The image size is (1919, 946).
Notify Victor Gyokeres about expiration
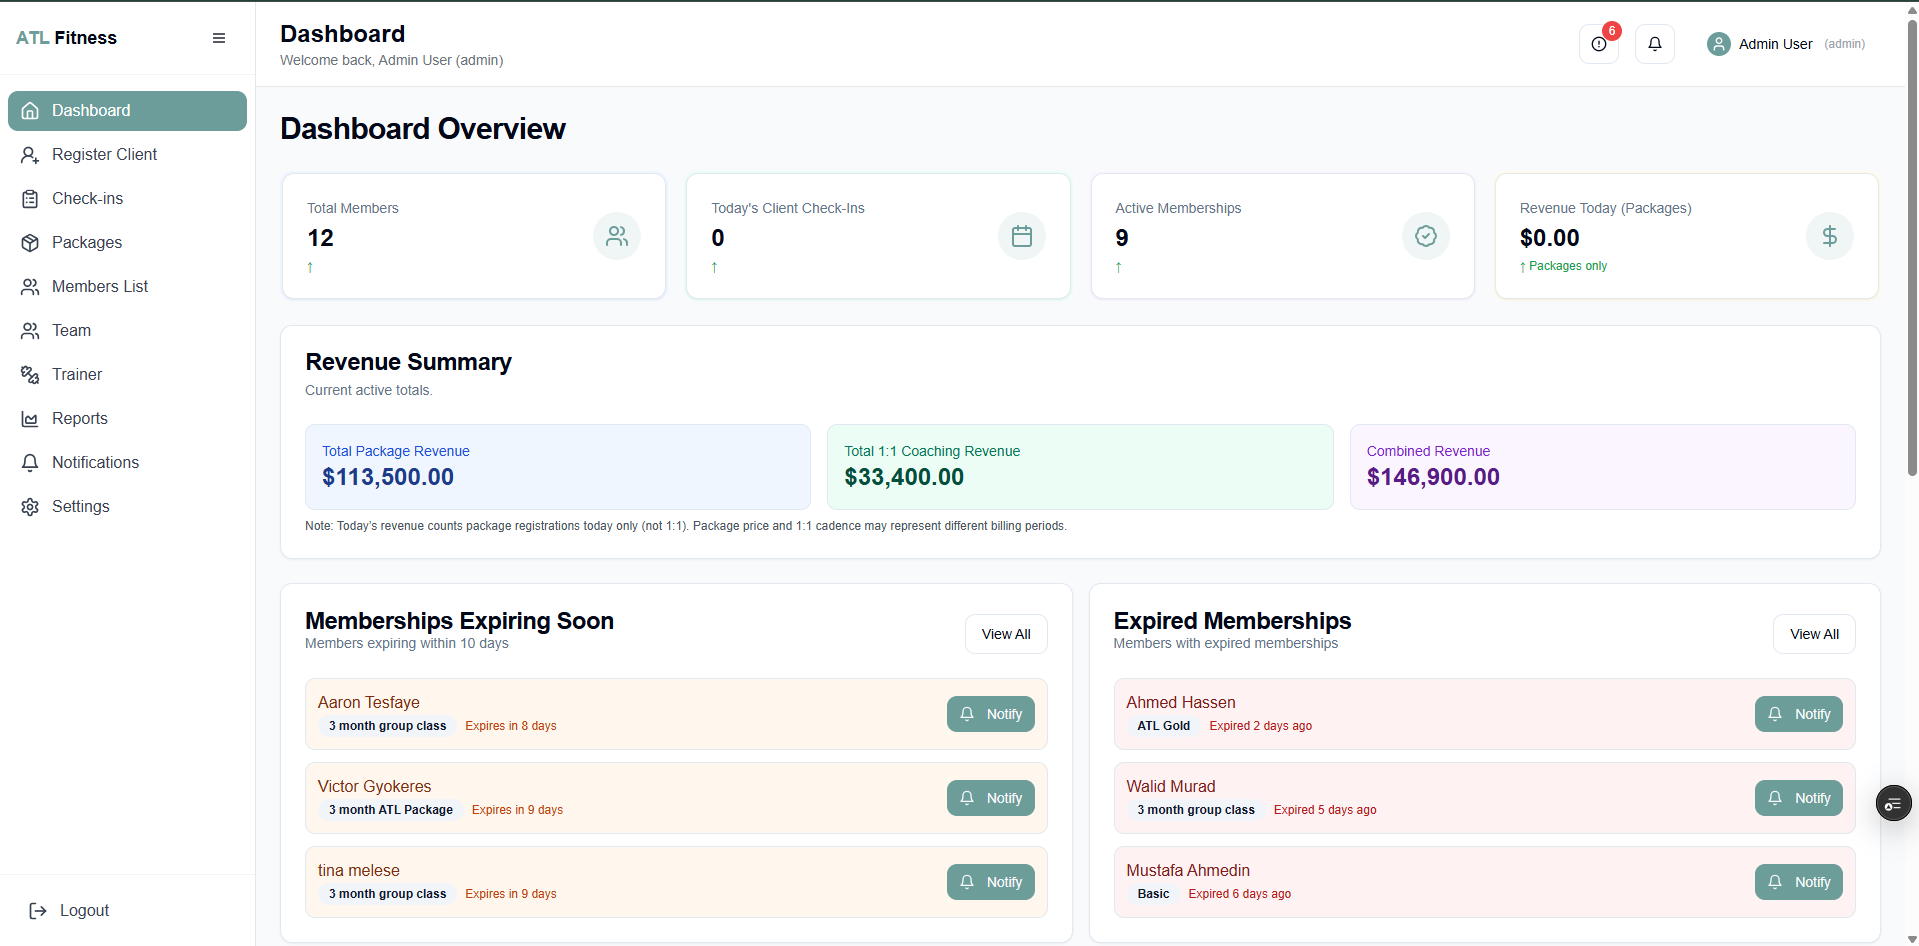991,798
